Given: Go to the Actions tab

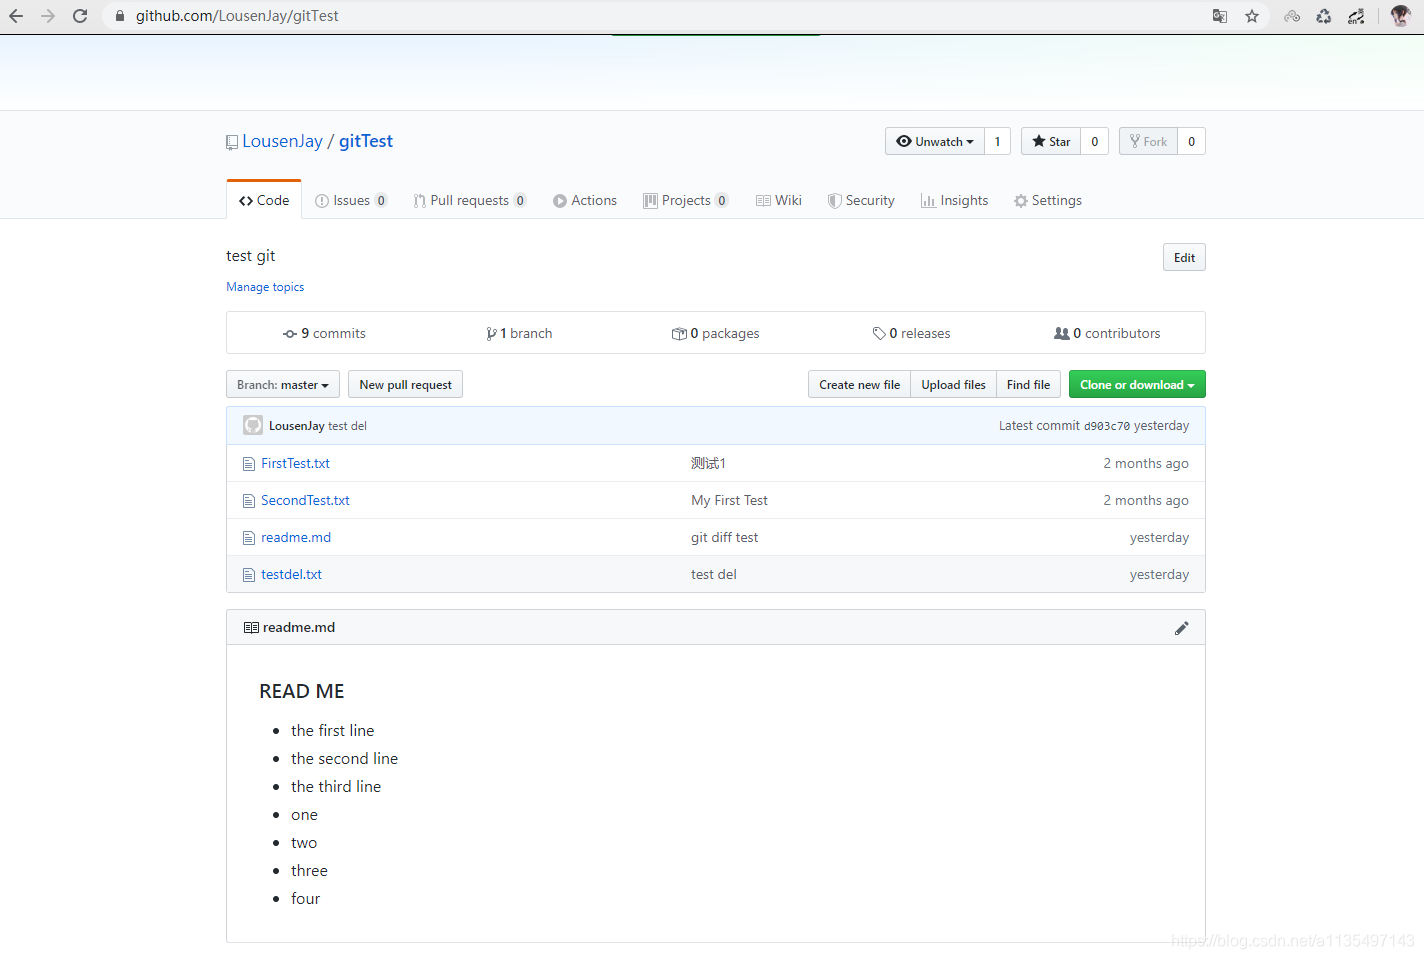Looking at the screenshot, I should pyautogui.click(x=585, y=200).
